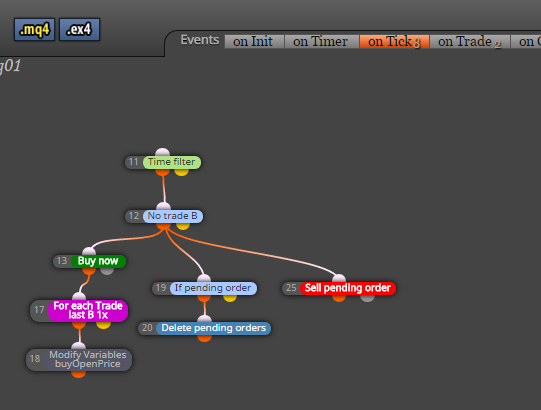Click If pending order input connector
The image size is (541, 410).
click(x=204, y=279)
